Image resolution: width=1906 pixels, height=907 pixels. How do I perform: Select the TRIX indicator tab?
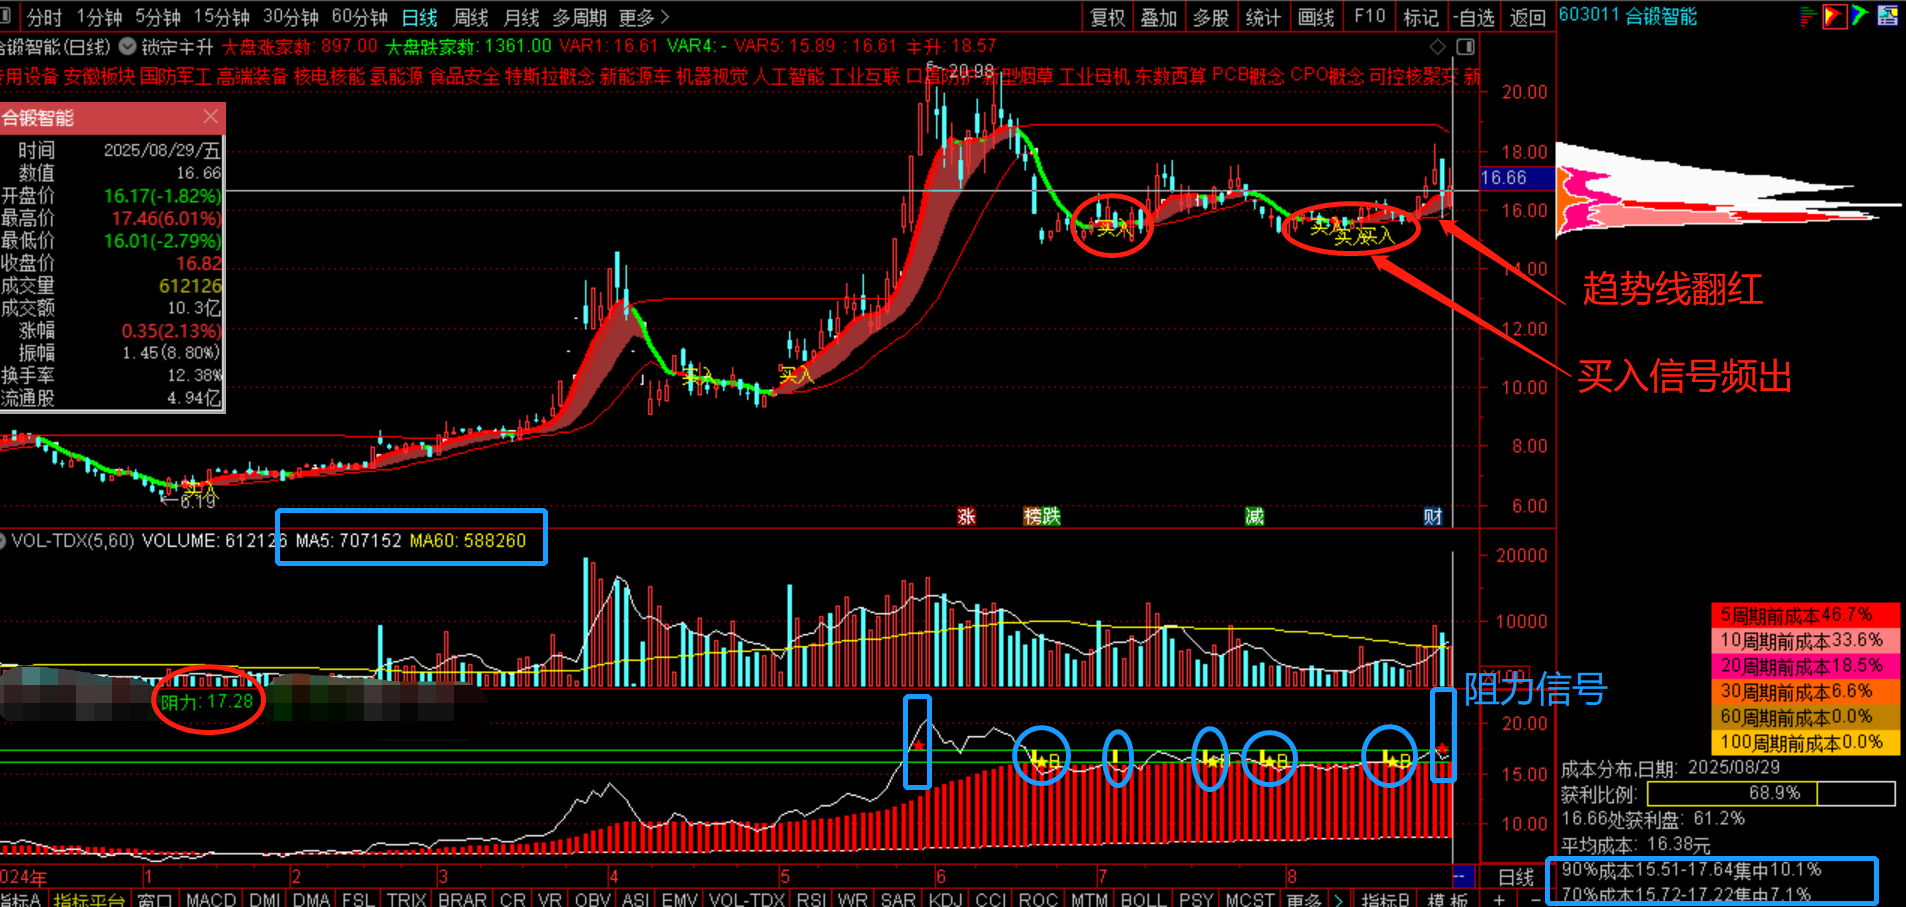407,899
